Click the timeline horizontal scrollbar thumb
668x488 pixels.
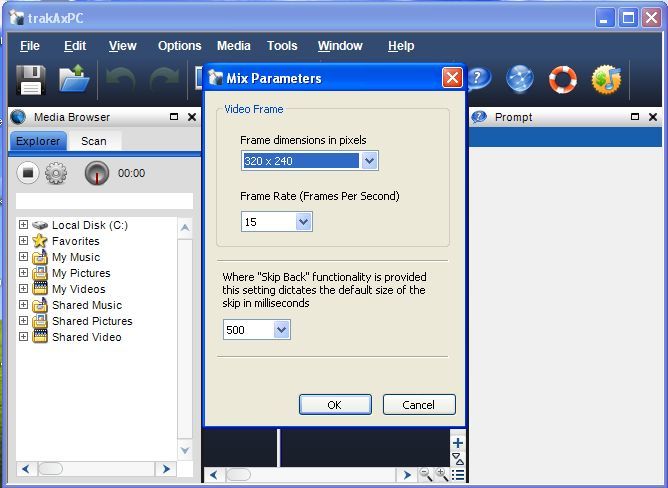238,474
